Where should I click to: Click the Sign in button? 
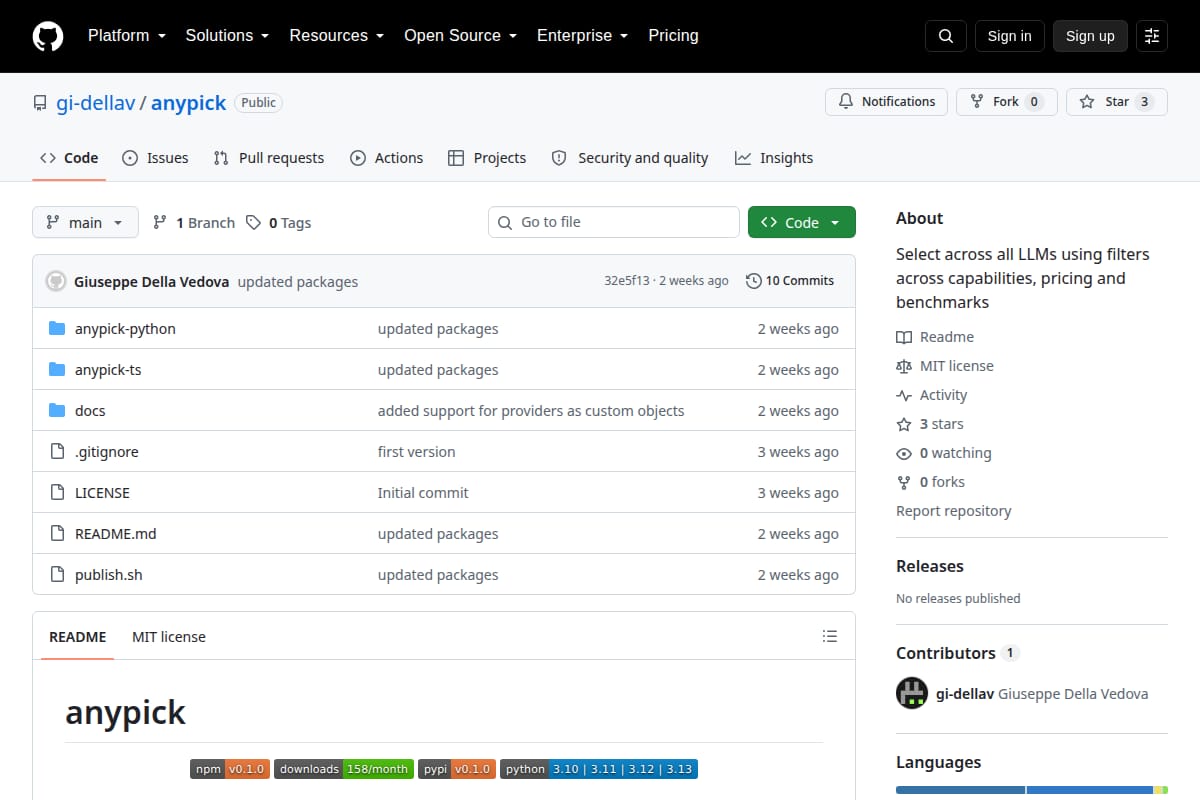[x=1009, y=36]
